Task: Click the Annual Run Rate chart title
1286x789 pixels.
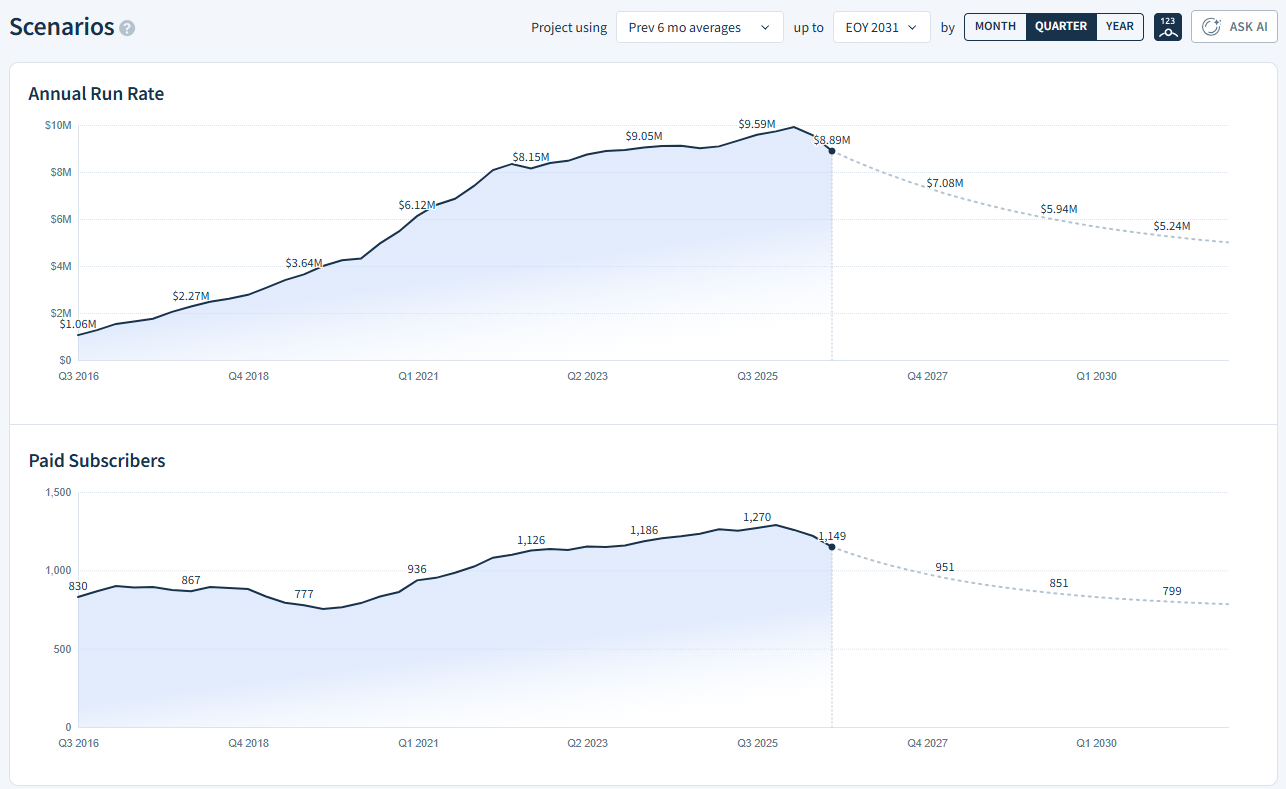Action: 96,94
